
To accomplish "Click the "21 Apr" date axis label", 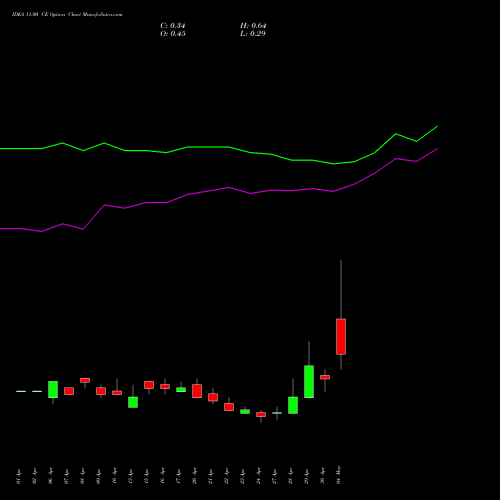I will tap(210, 476).
